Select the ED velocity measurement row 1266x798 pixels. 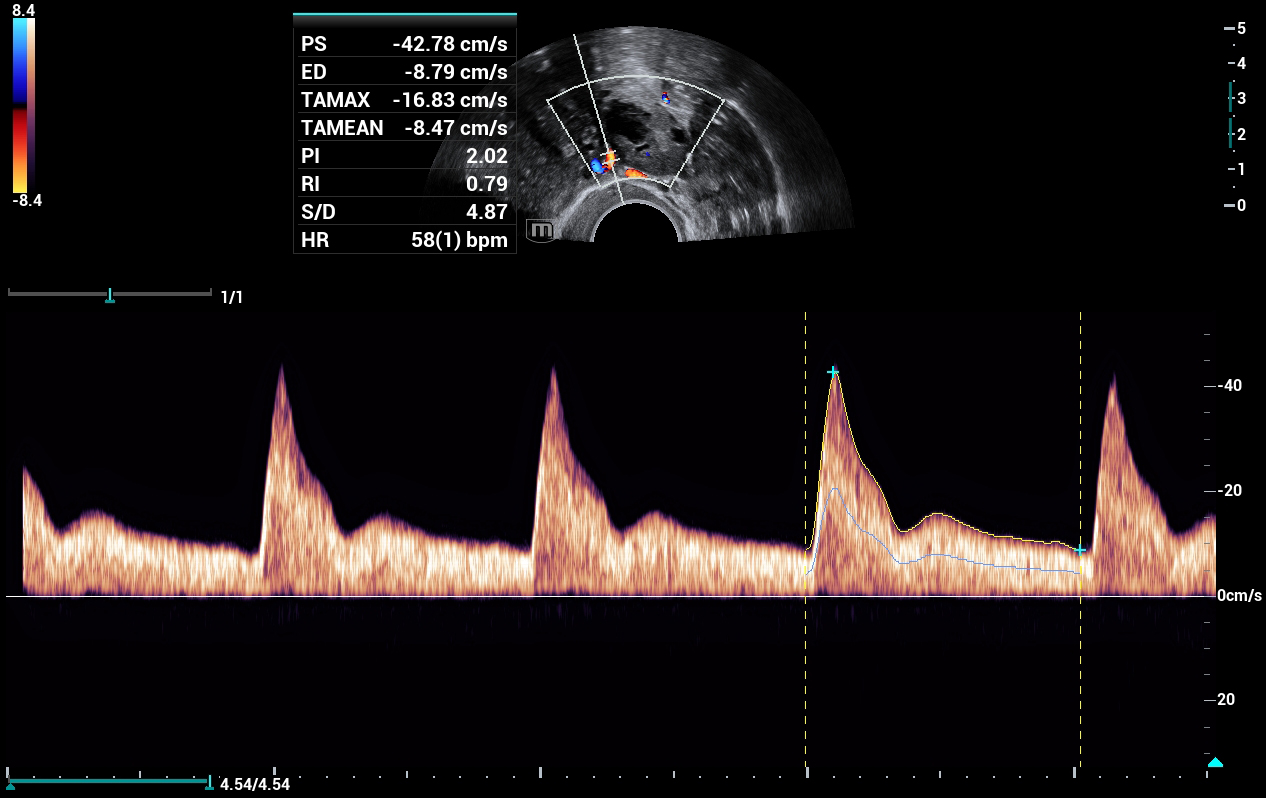(x=404, y=73)
